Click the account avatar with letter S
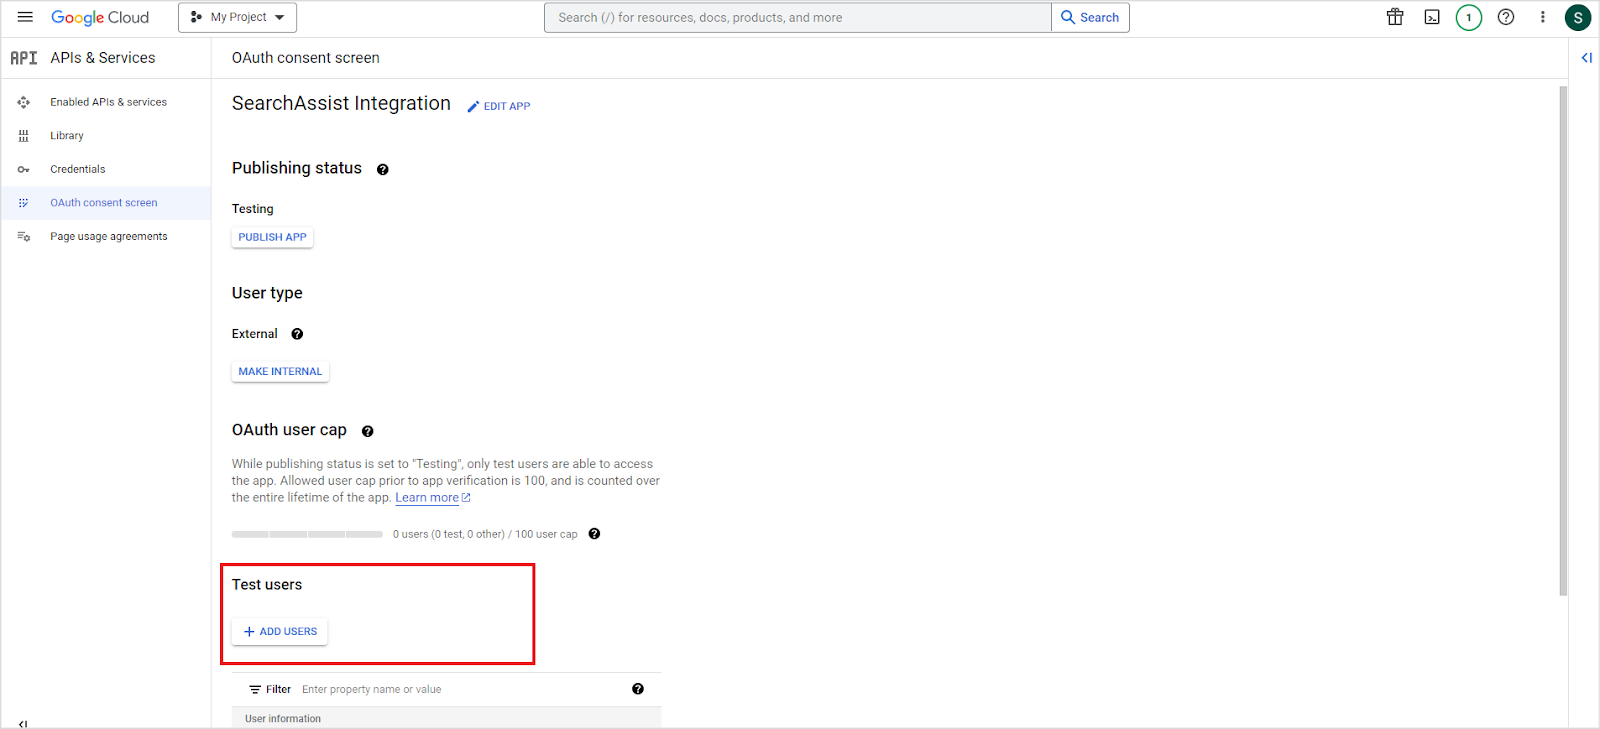1600x729 pixels. [1577, 17]
